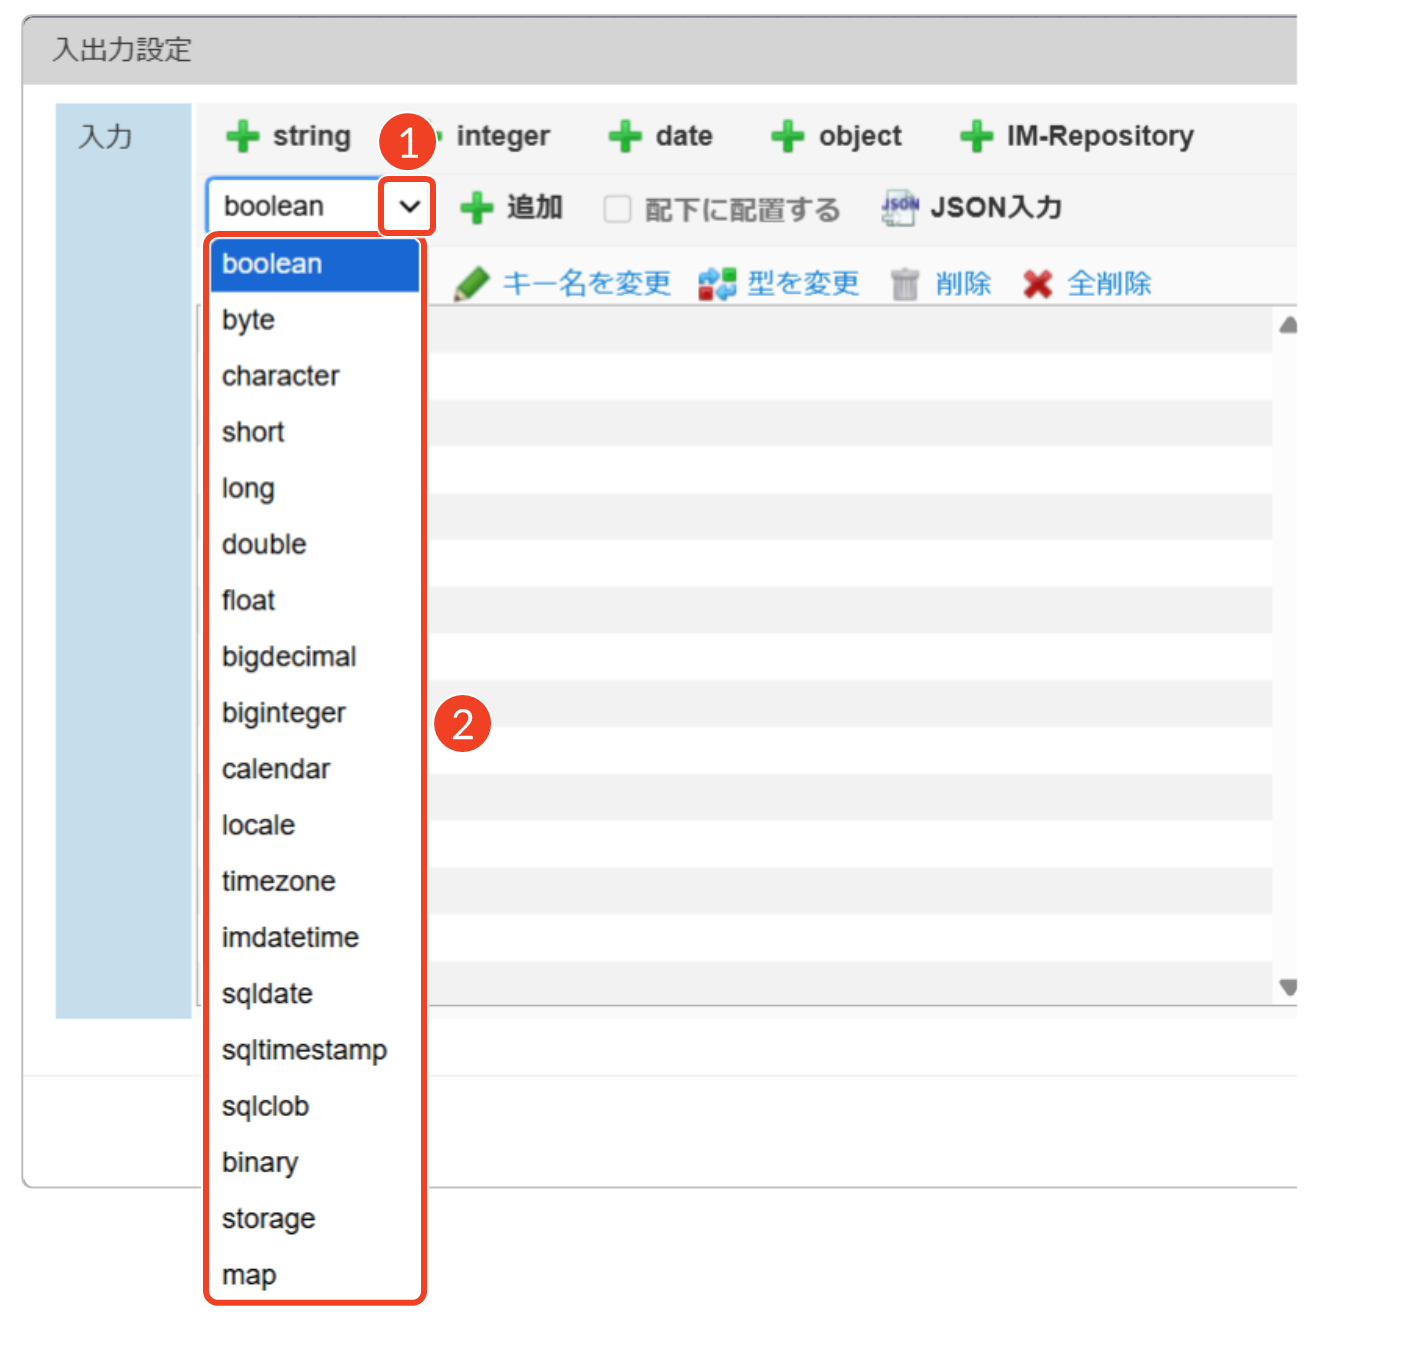Click the plus icon beside object
The height and width of the screenshot is (1358, 1425).
(788, 136)
